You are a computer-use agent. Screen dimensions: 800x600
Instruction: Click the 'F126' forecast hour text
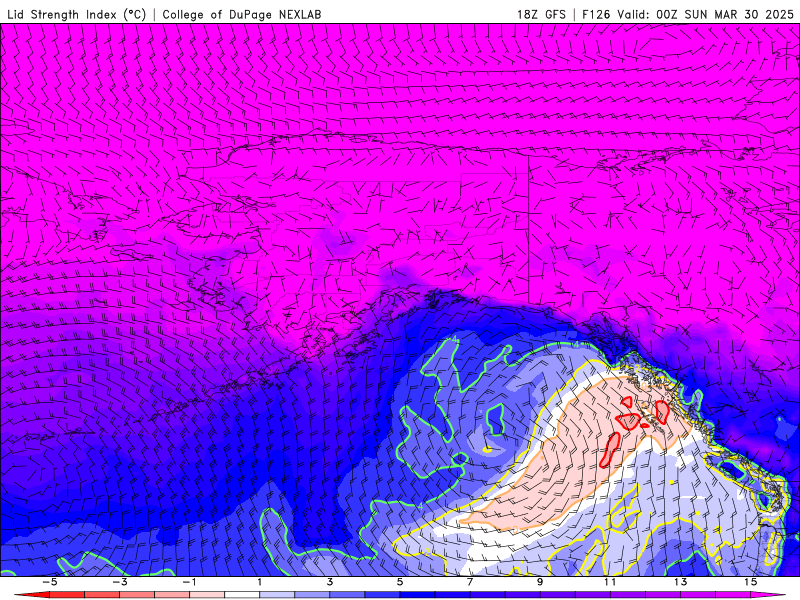tap(596, 14)
